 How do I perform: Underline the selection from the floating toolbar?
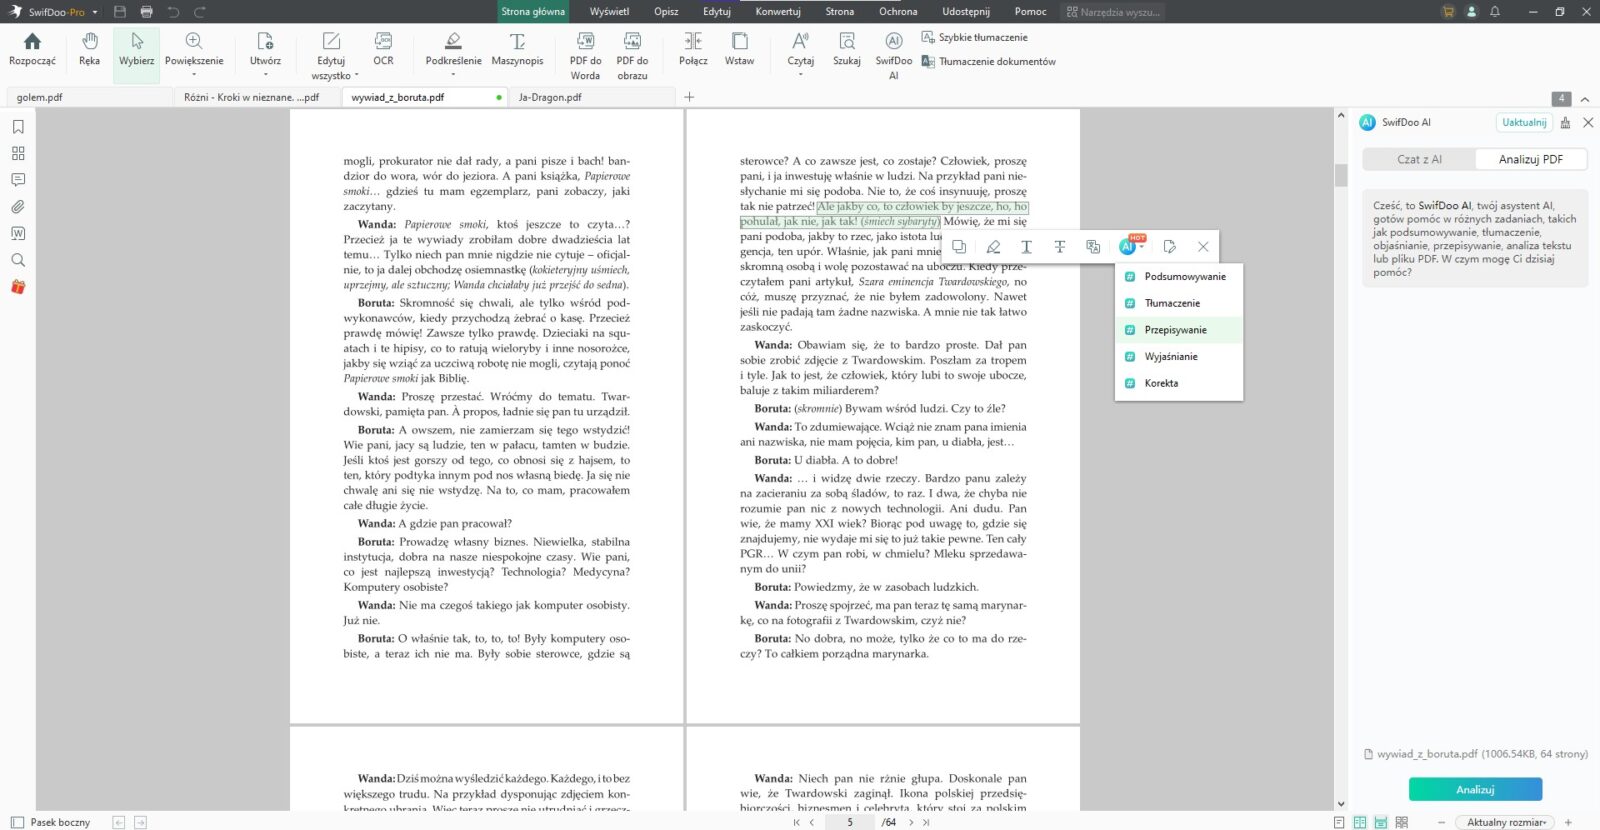click(x=1026, y=247)
